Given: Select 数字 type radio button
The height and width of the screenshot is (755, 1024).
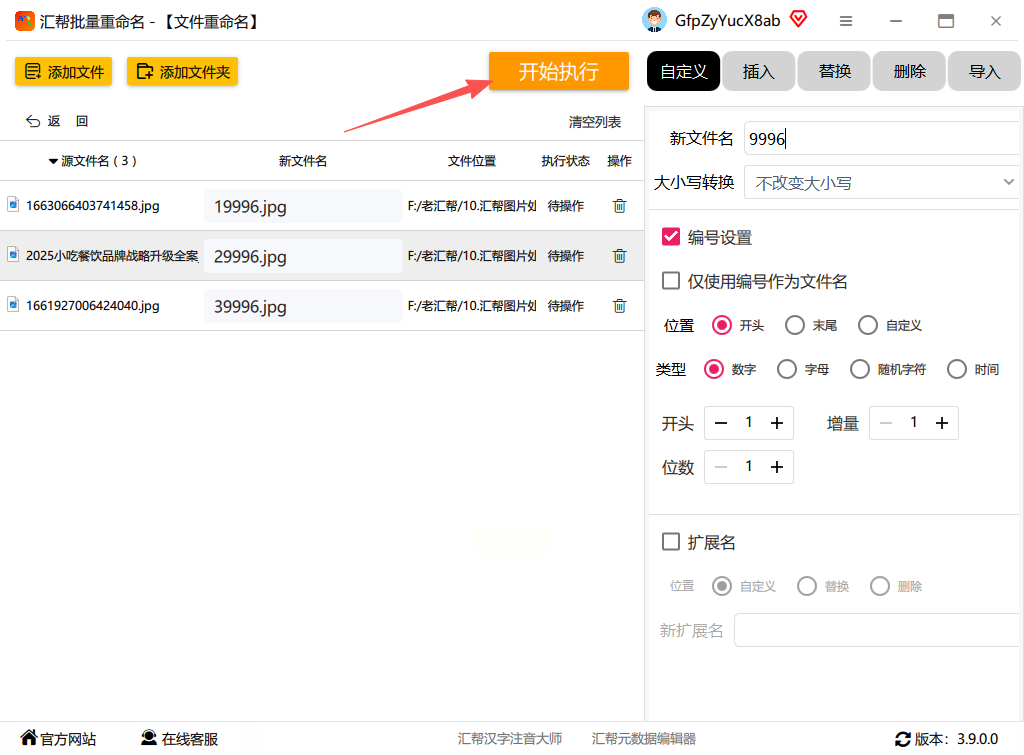Looking at the screenshot, I should (714, 369).
